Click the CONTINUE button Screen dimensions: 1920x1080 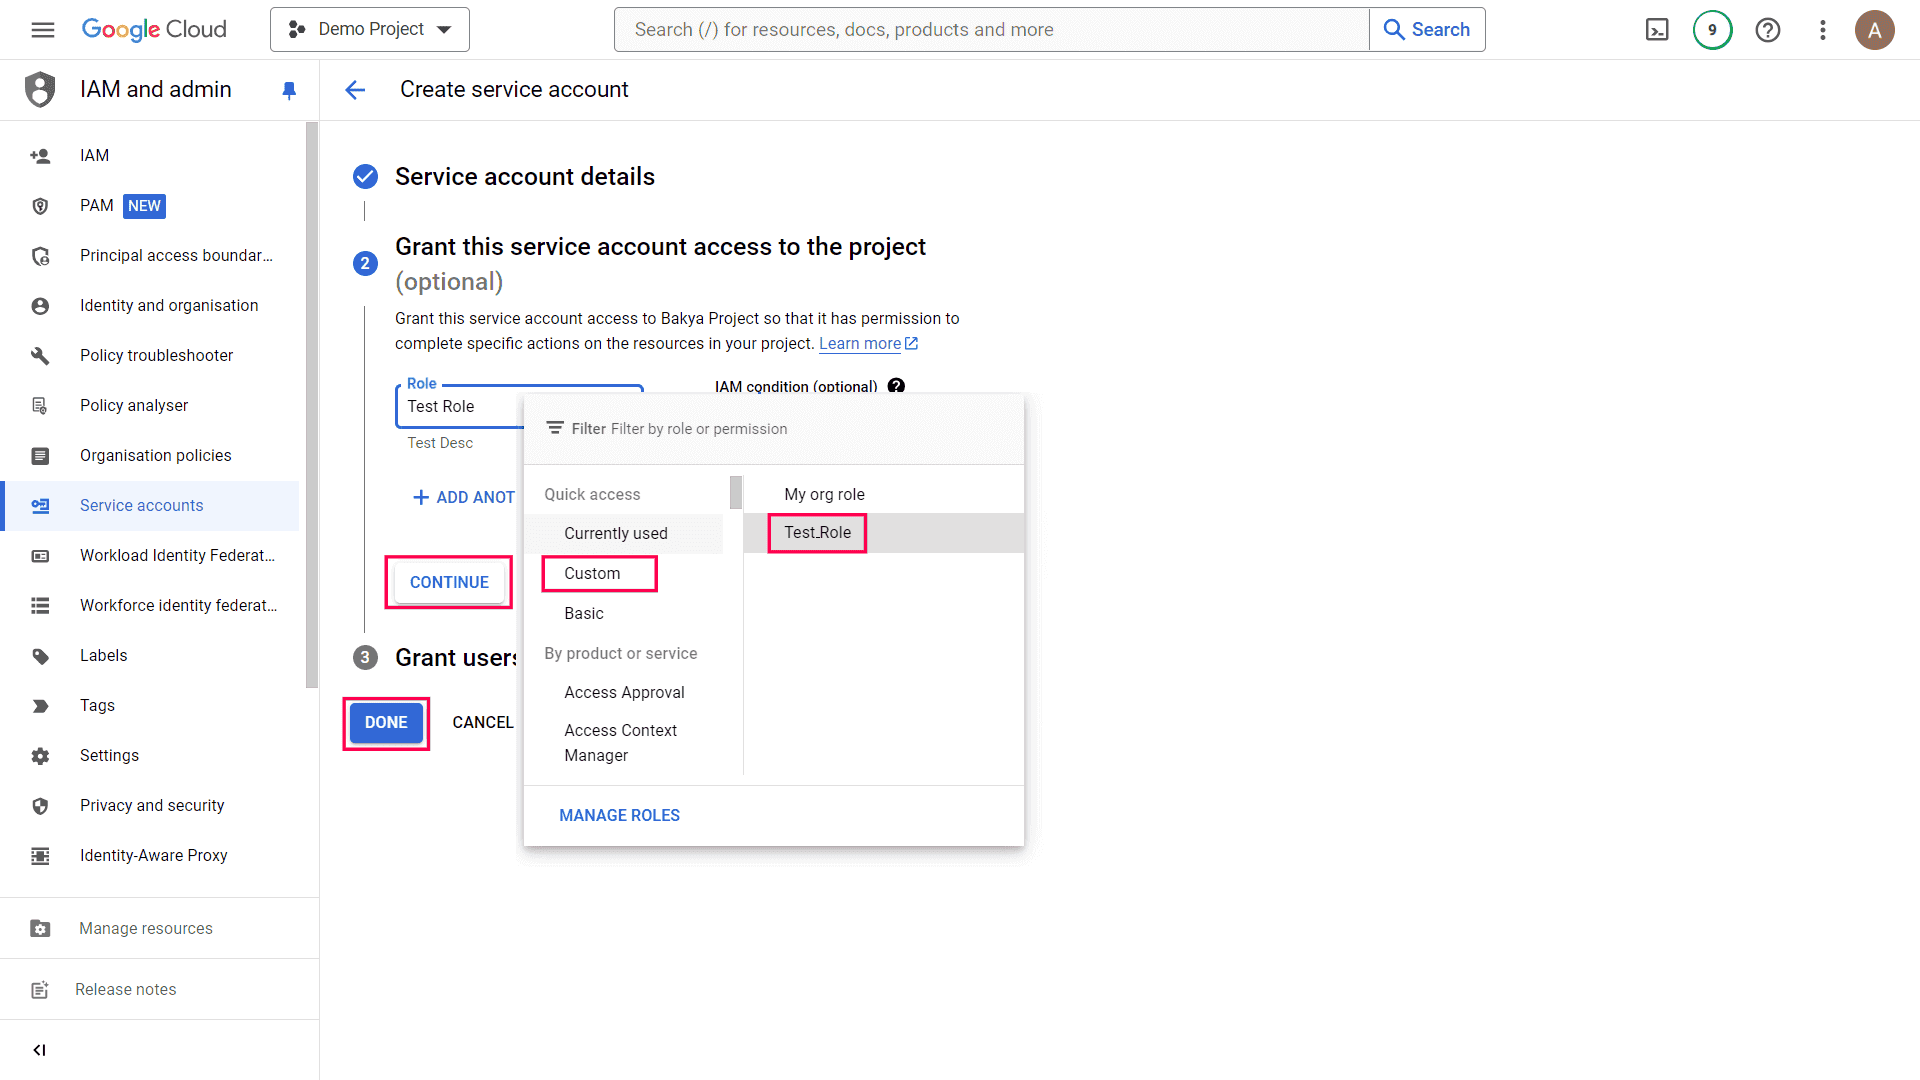(449, 582)
